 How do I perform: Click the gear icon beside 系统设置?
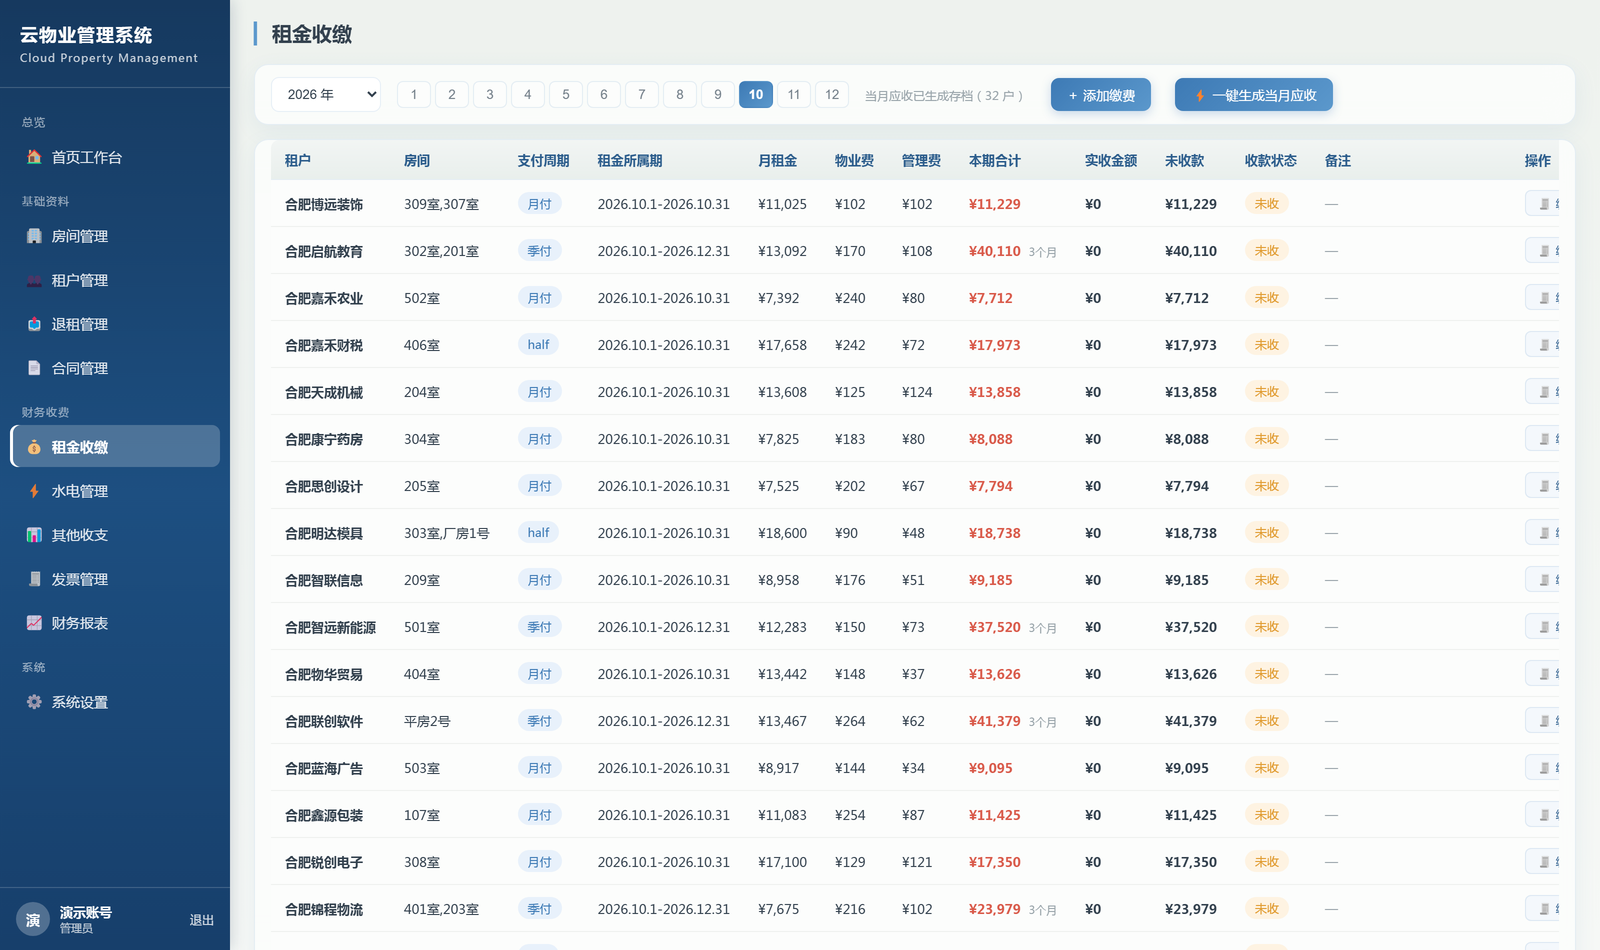(34, 702)
